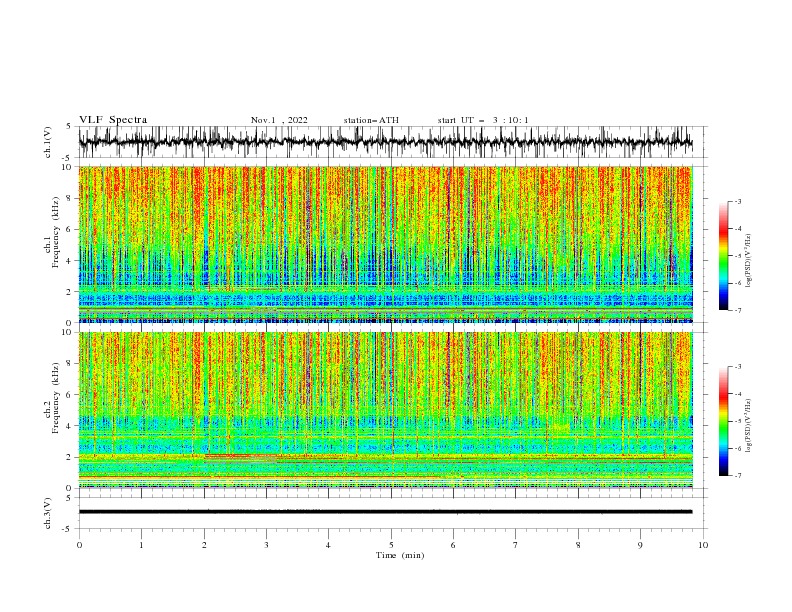Click the time axis tick label "7"
This screenshot has width=792, height=612.
point(516,545)
